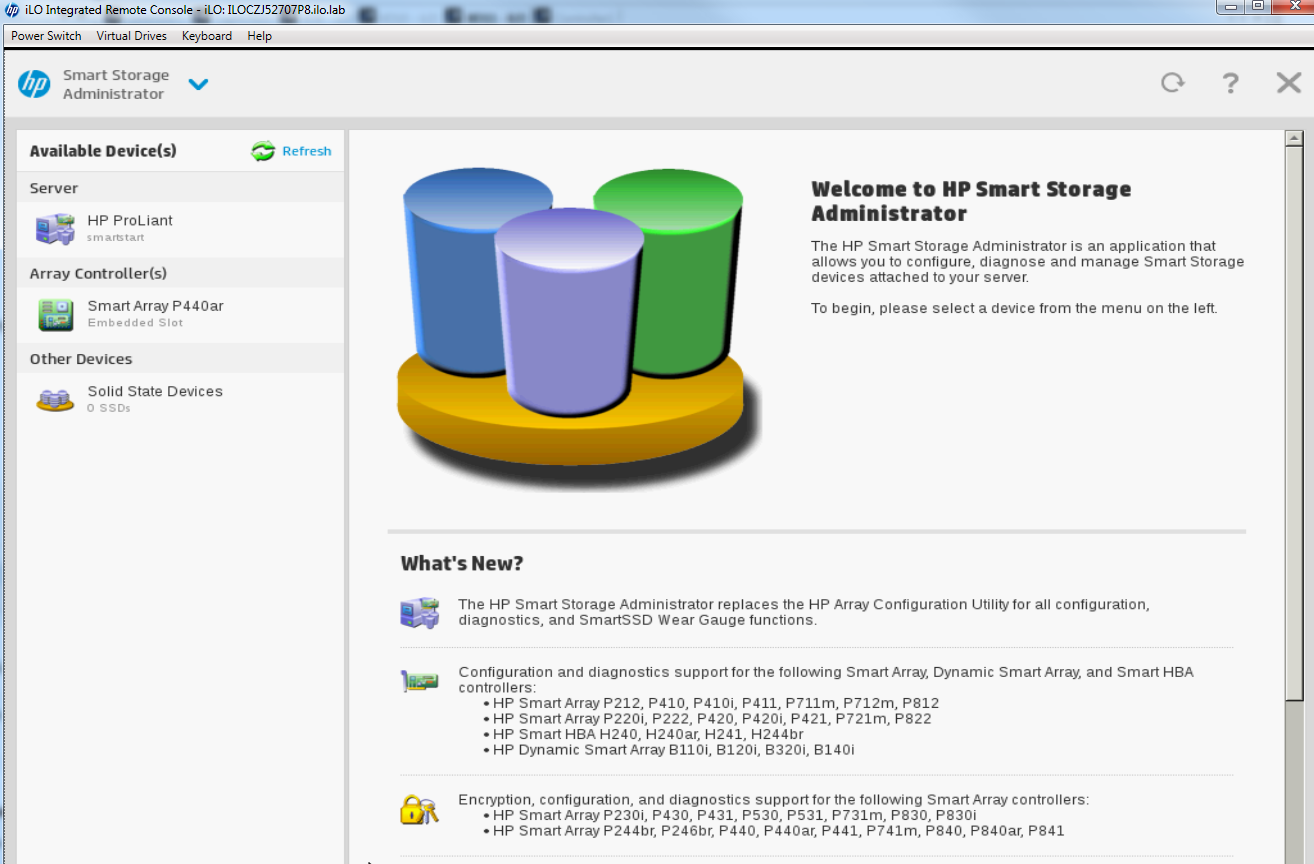The width and height of the screenshot is (1314, 864).
Task: Expand the Smart Storage Administrator dropdown arrow
Action: coord(198,84)
